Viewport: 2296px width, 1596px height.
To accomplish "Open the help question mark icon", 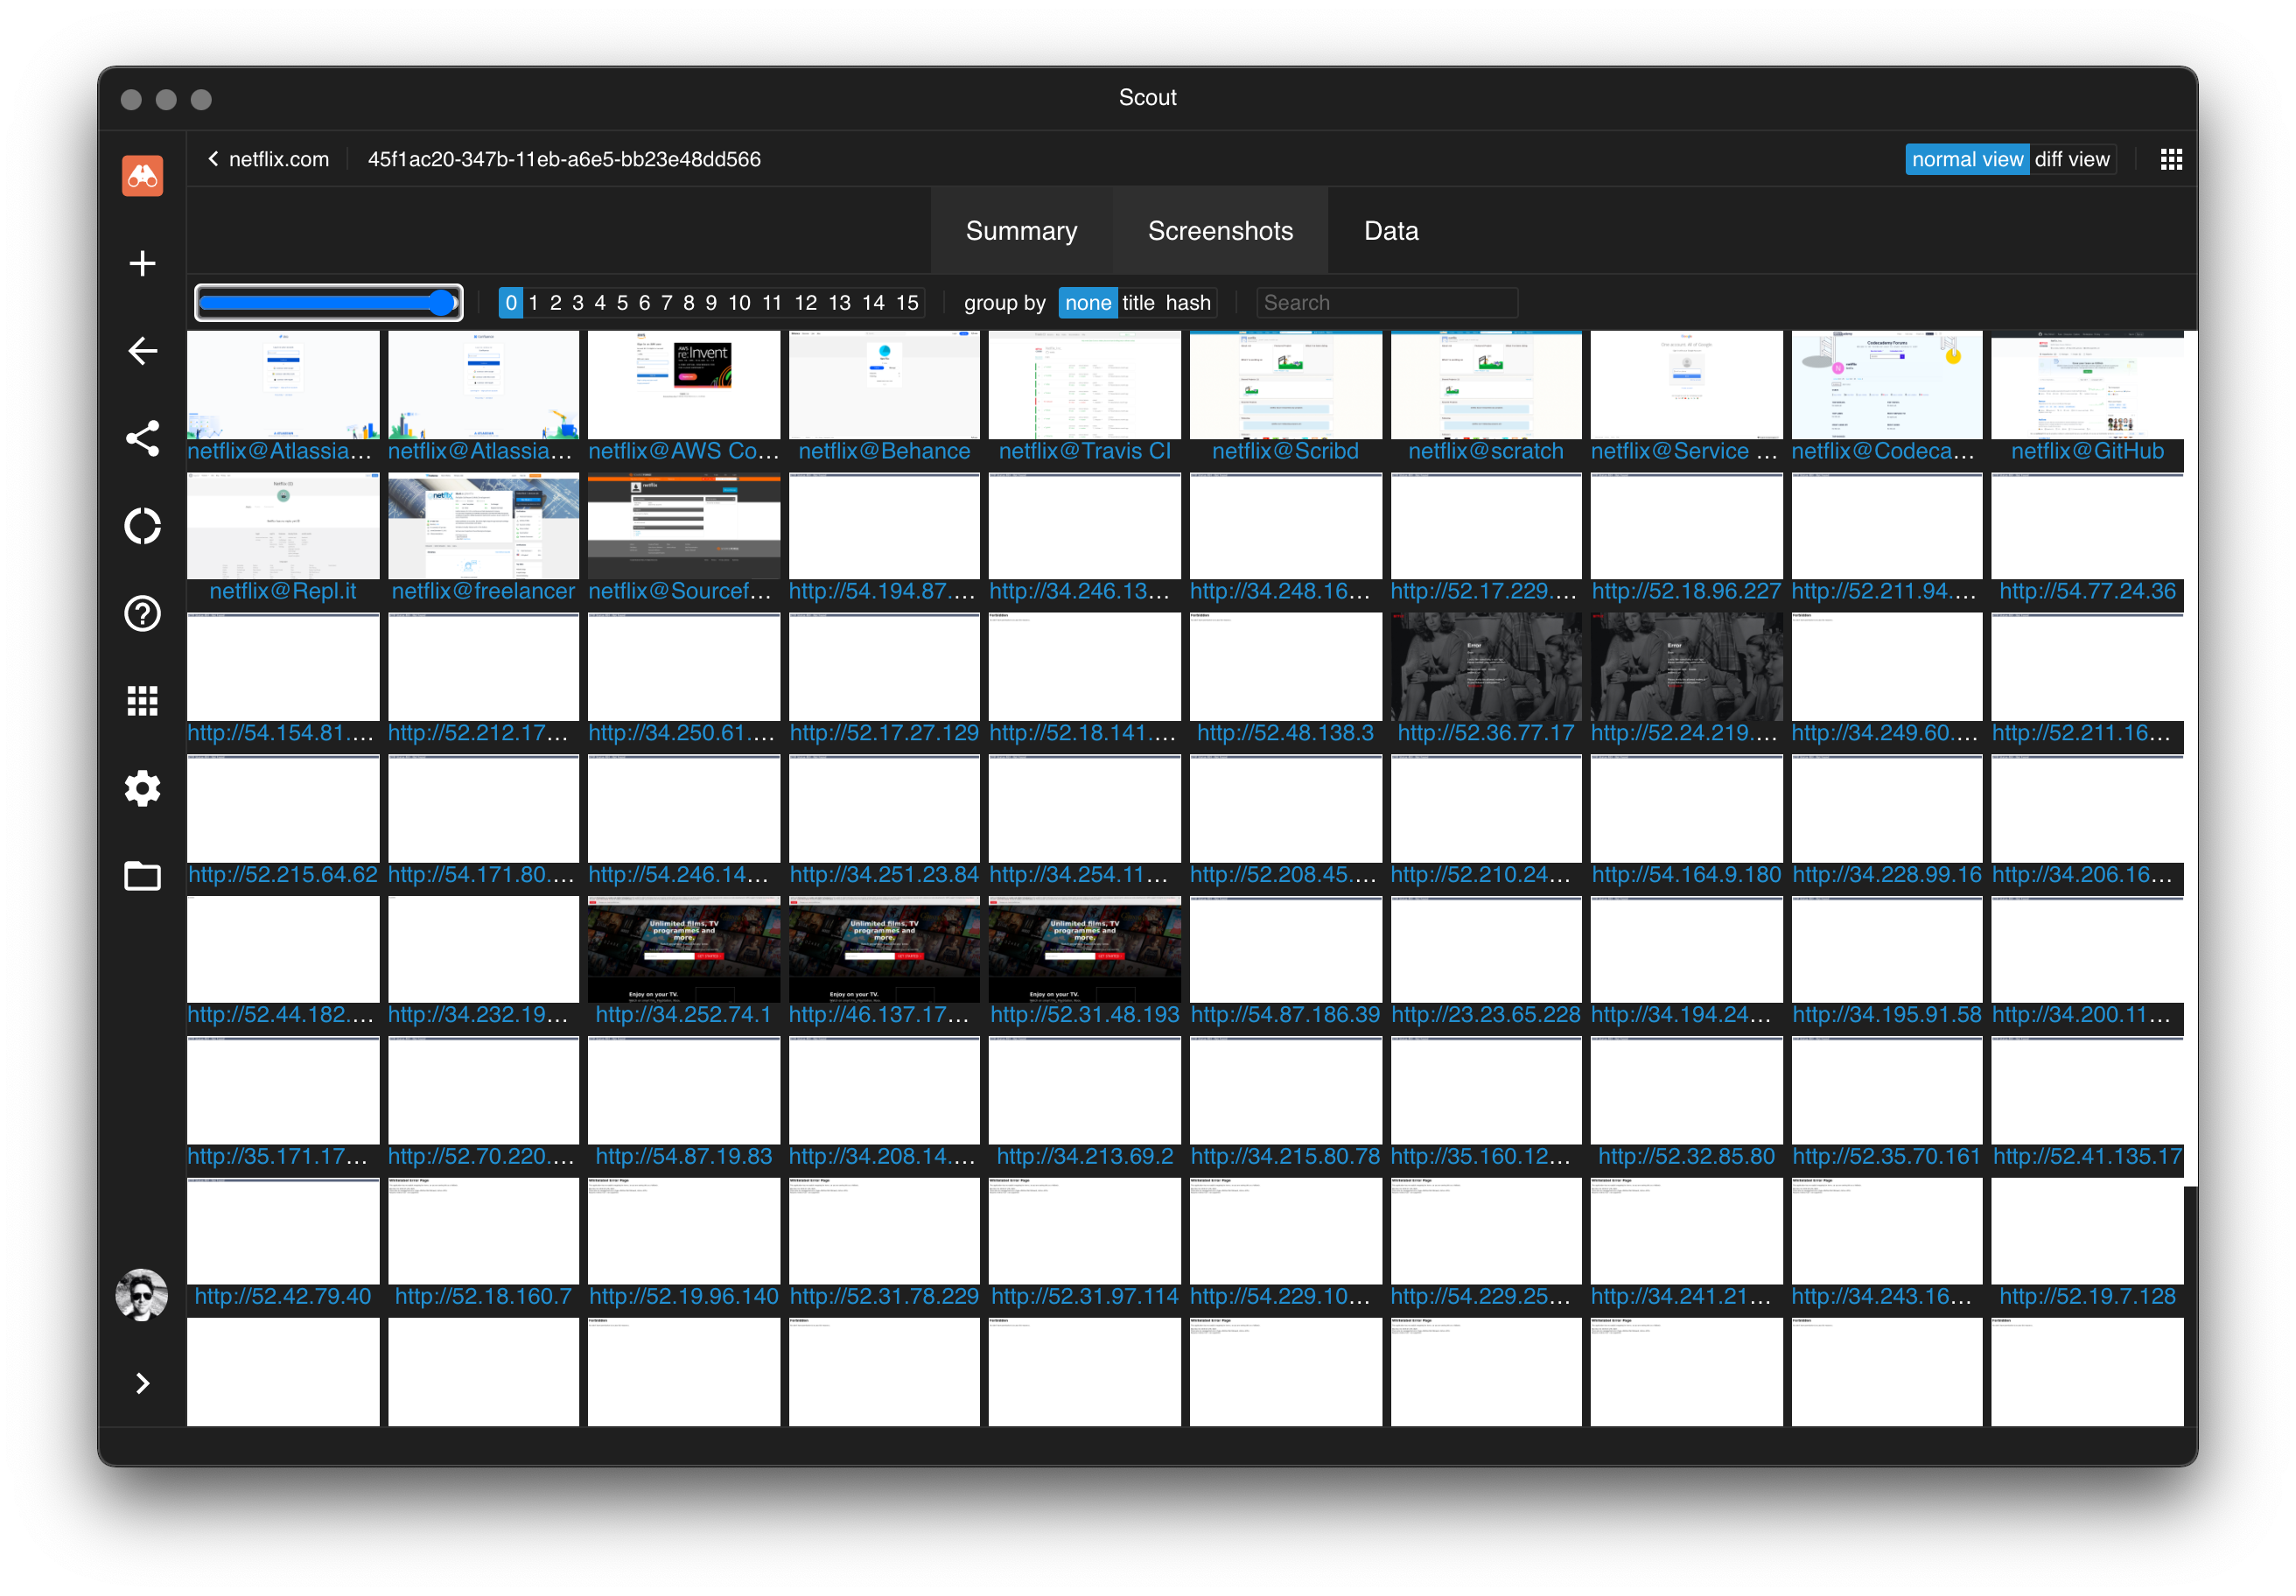I will click(142, 613).
